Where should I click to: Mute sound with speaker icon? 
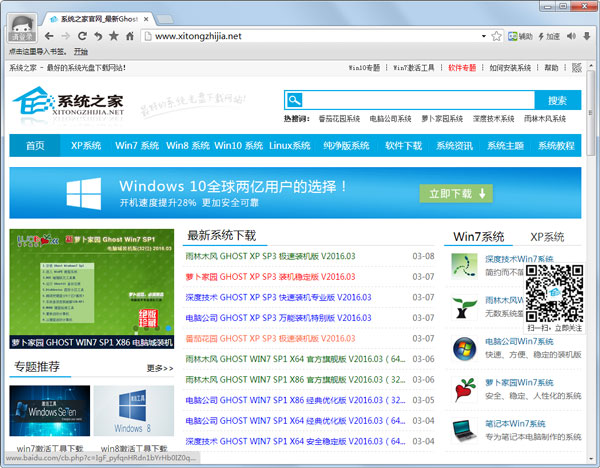[x=571, y=36]
